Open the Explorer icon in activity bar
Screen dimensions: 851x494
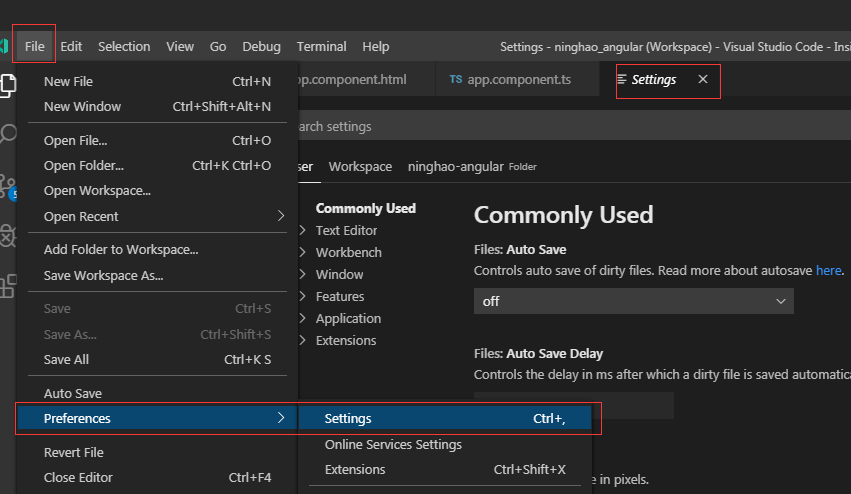tap(8, 85)
